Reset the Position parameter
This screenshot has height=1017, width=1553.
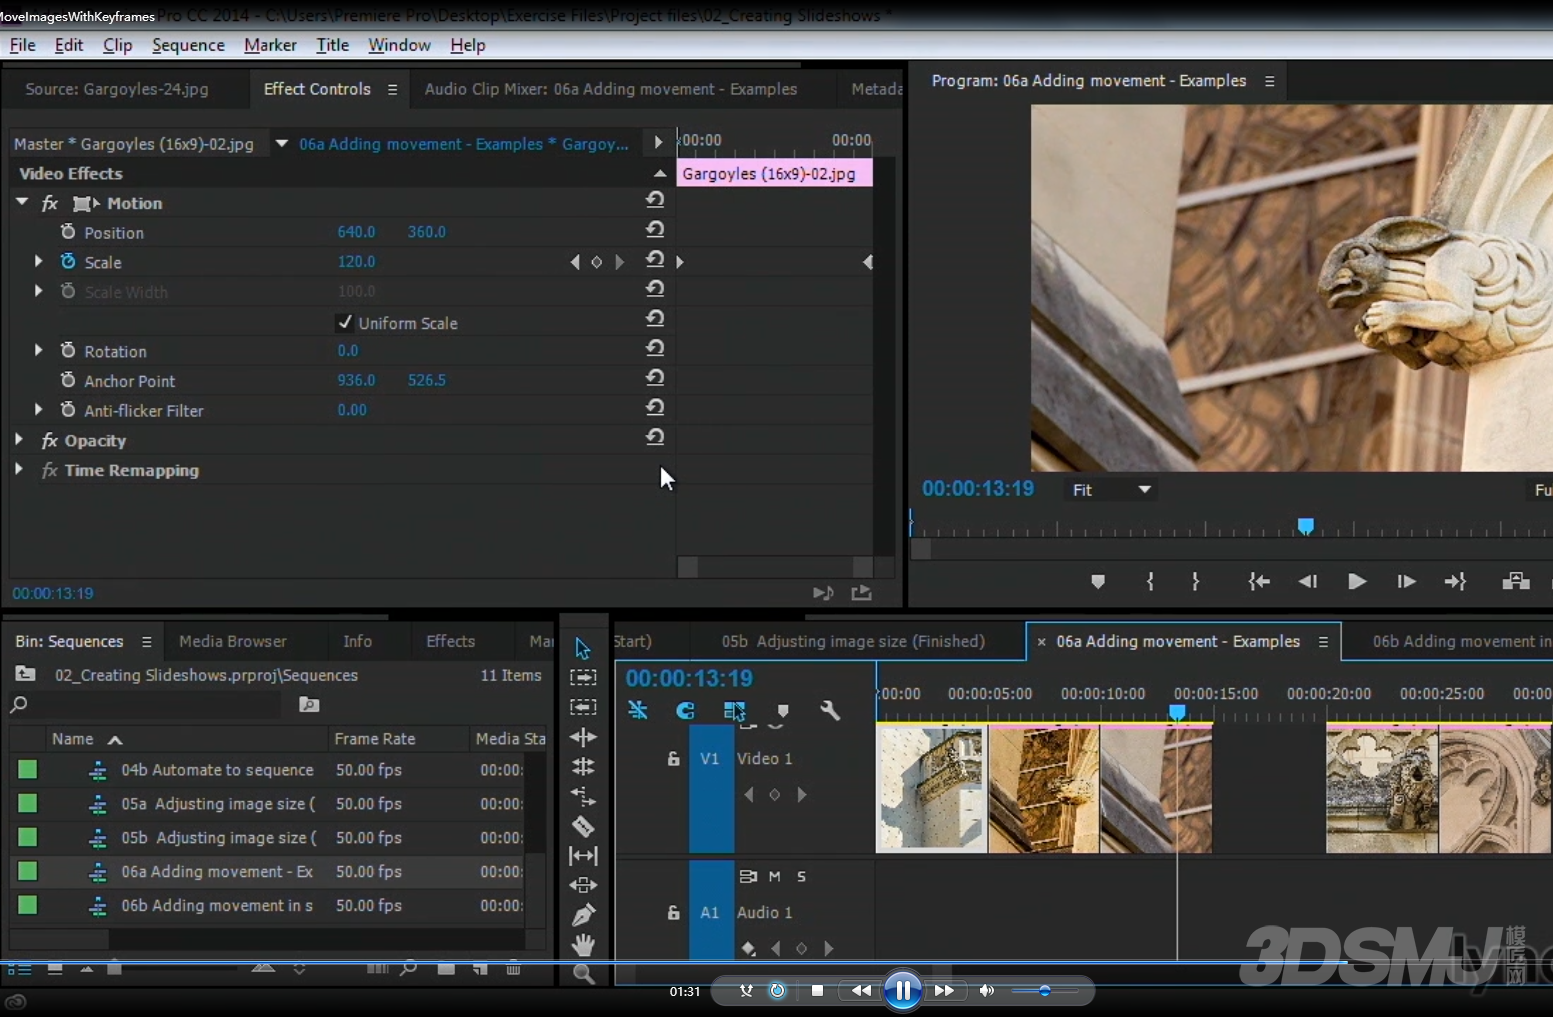(x=655, y=230)
